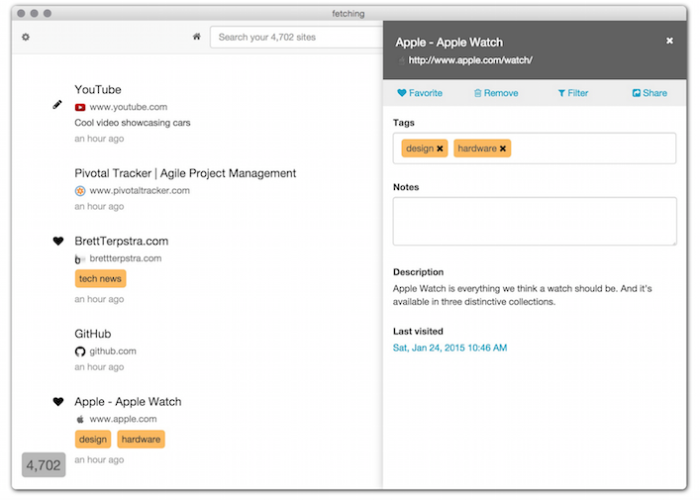This screenshot has width=700, height=500.
Task: Click the YouTube favicon
Action: pyautogui.click(x=80, y=107)
